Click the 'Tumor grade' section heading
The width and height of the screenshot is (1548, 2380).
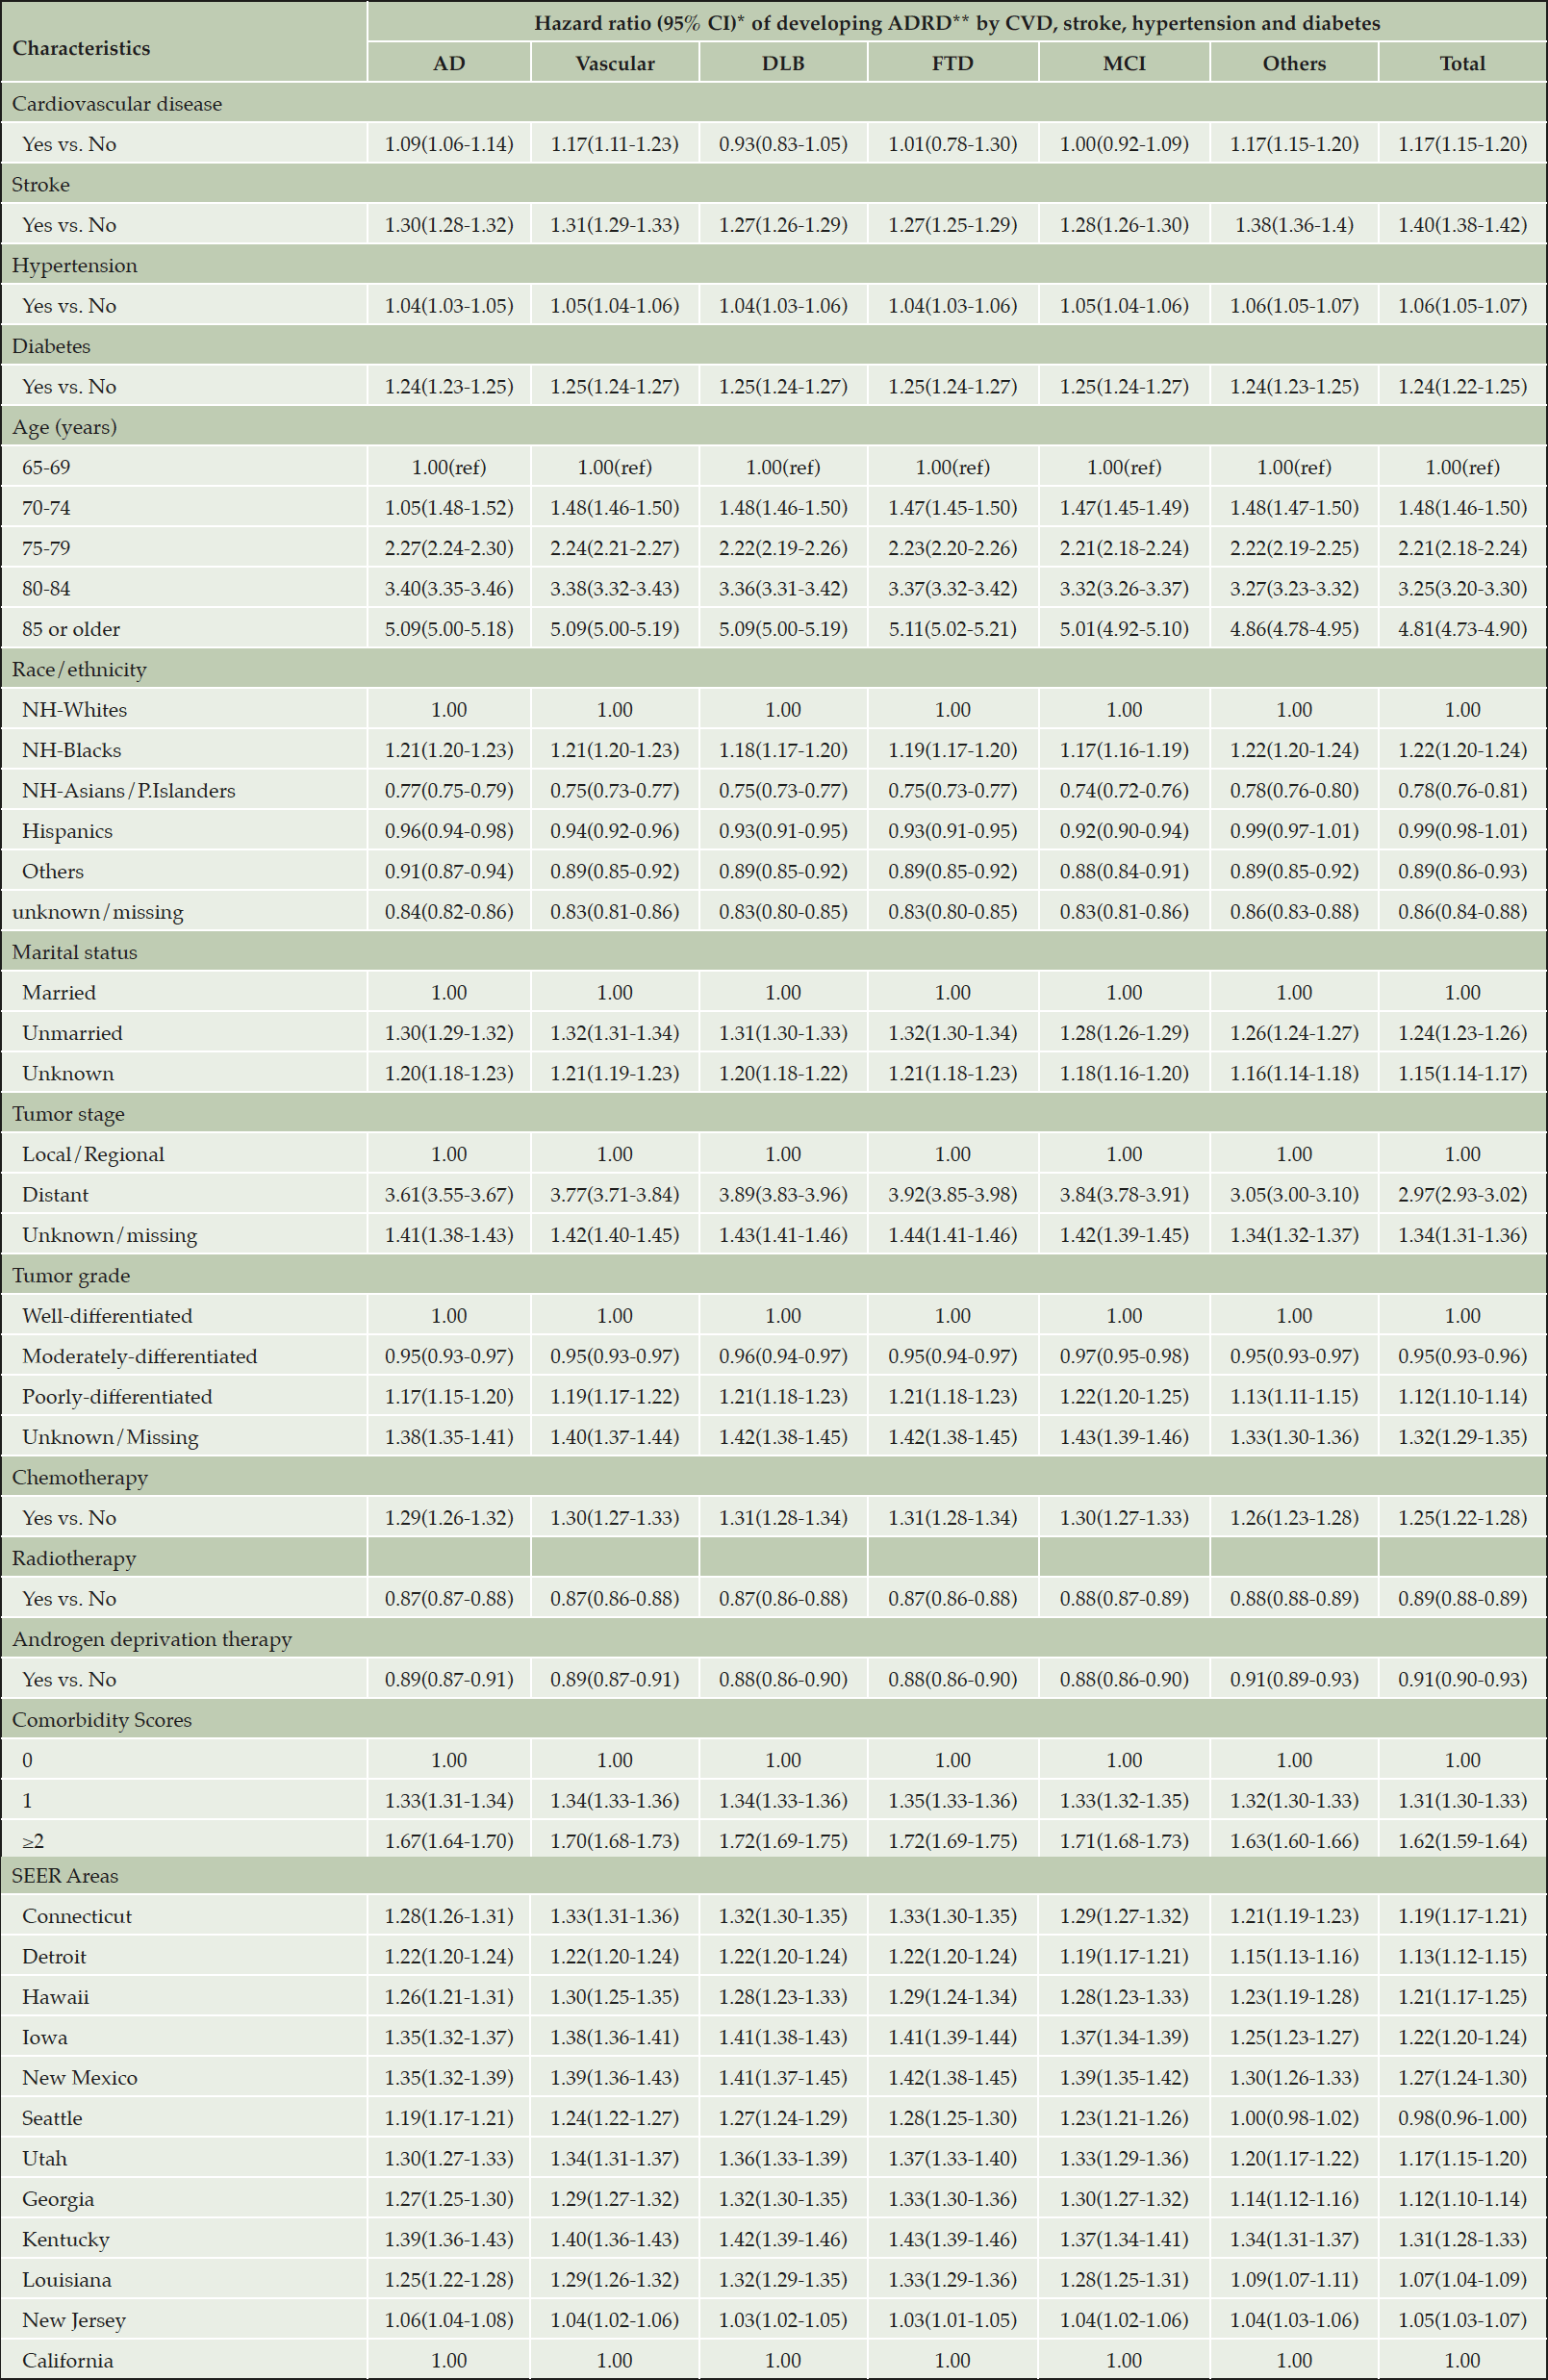pyautogui.click(x=71, y=1275)
